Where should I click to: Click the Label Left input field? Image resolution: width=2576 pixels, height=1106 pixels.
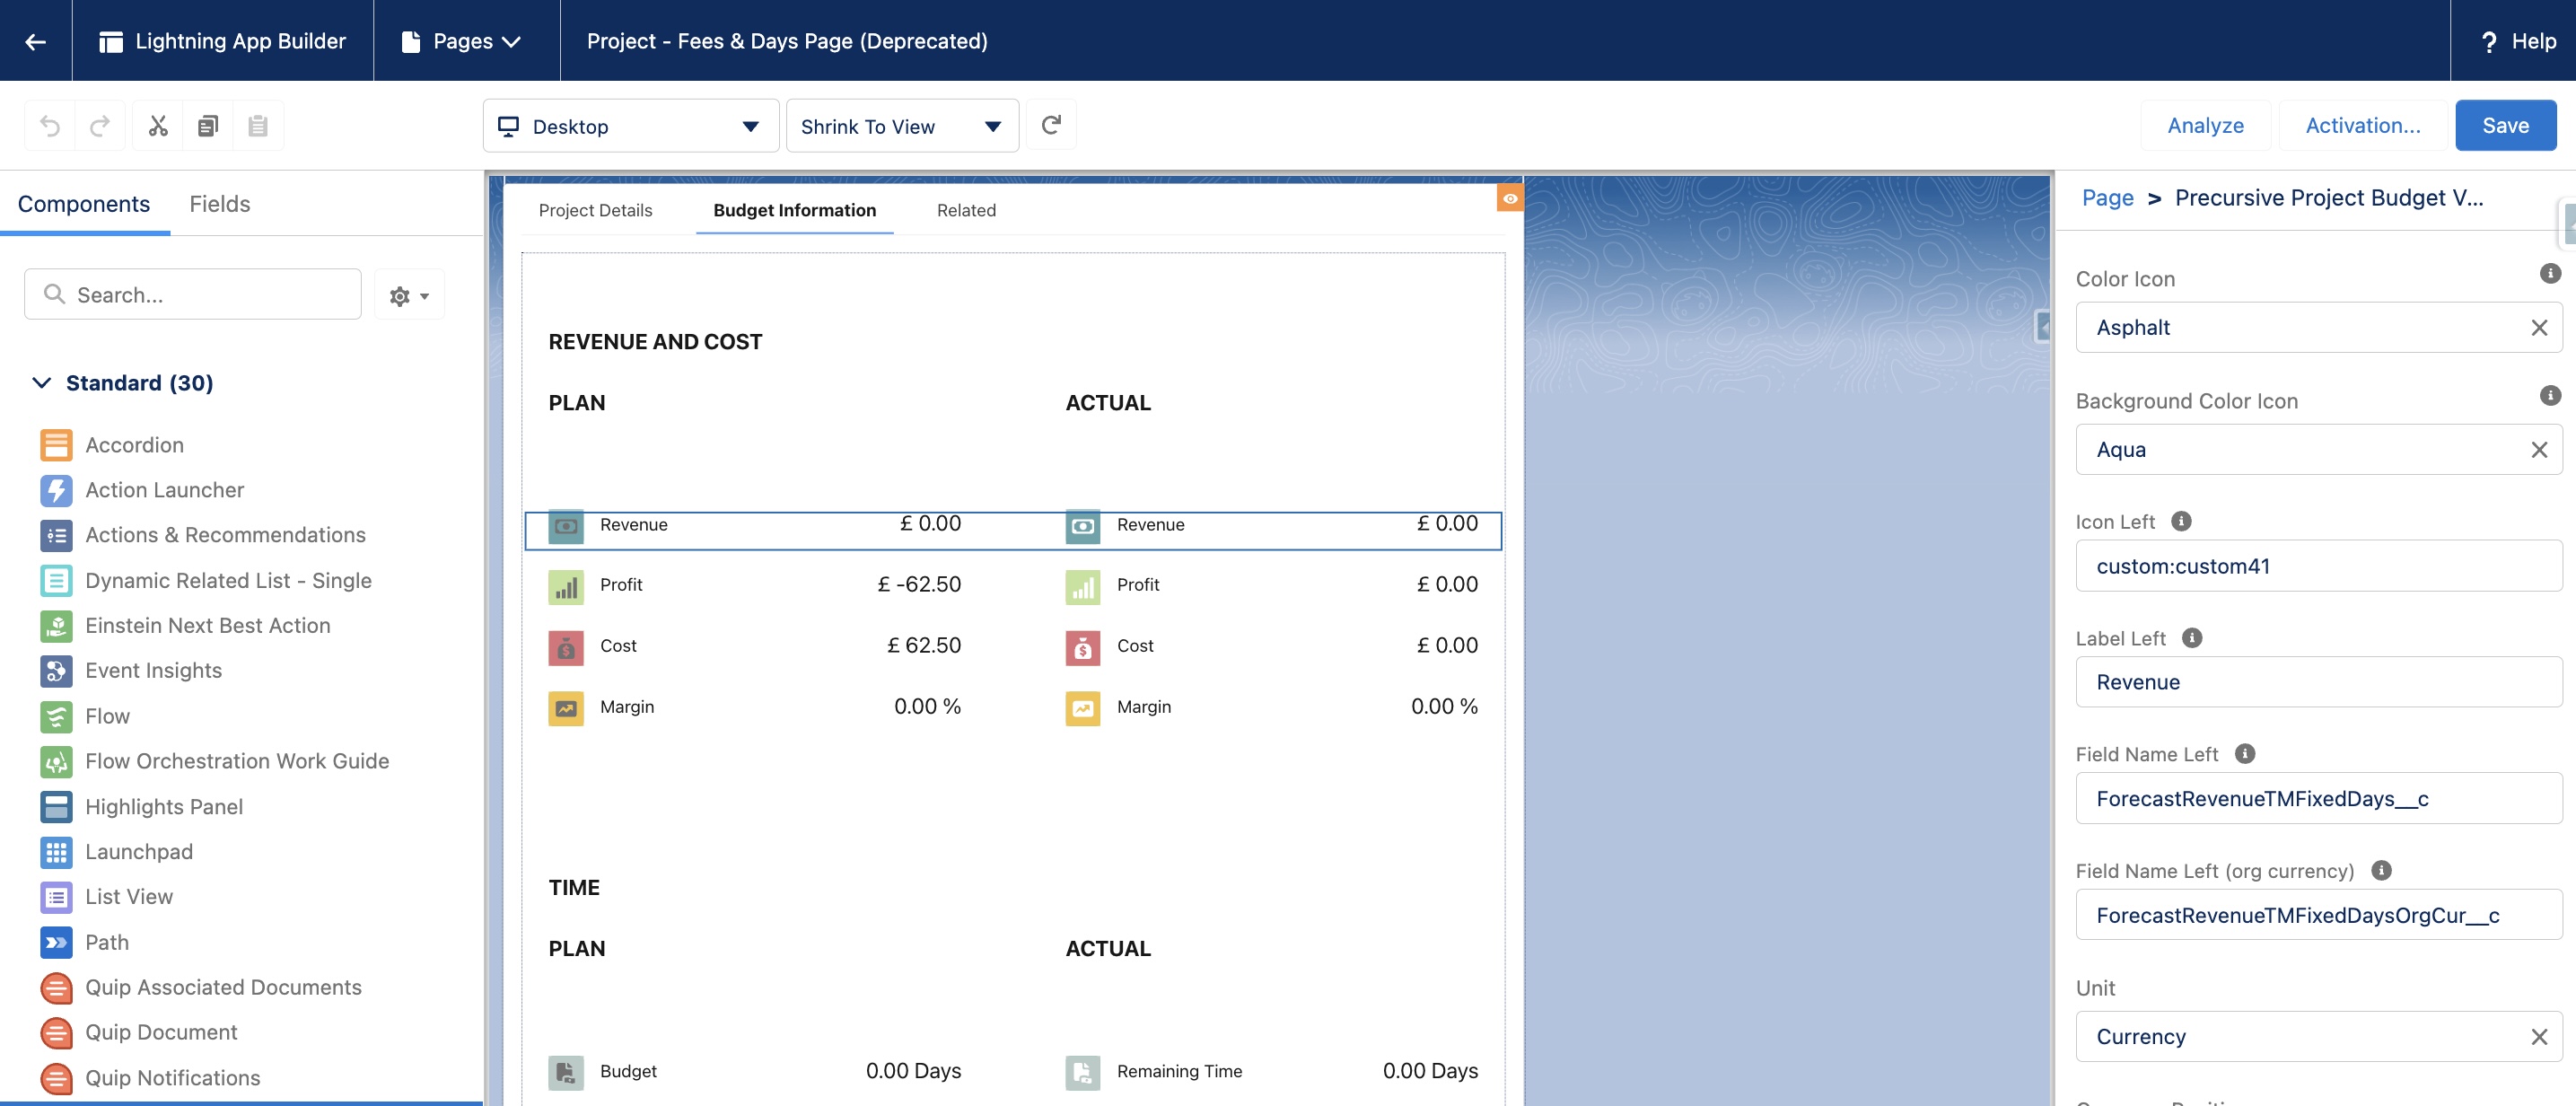click(x=2318, y=682)
